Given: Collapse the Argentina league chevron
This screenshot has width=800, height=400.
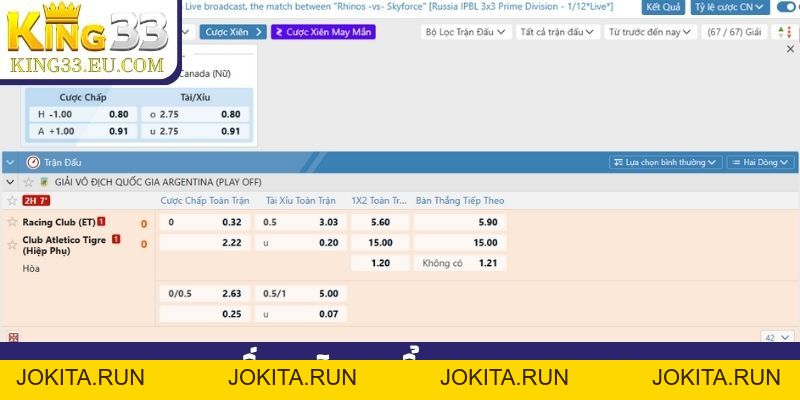Looking at the screenshot, I should [10, 182].
